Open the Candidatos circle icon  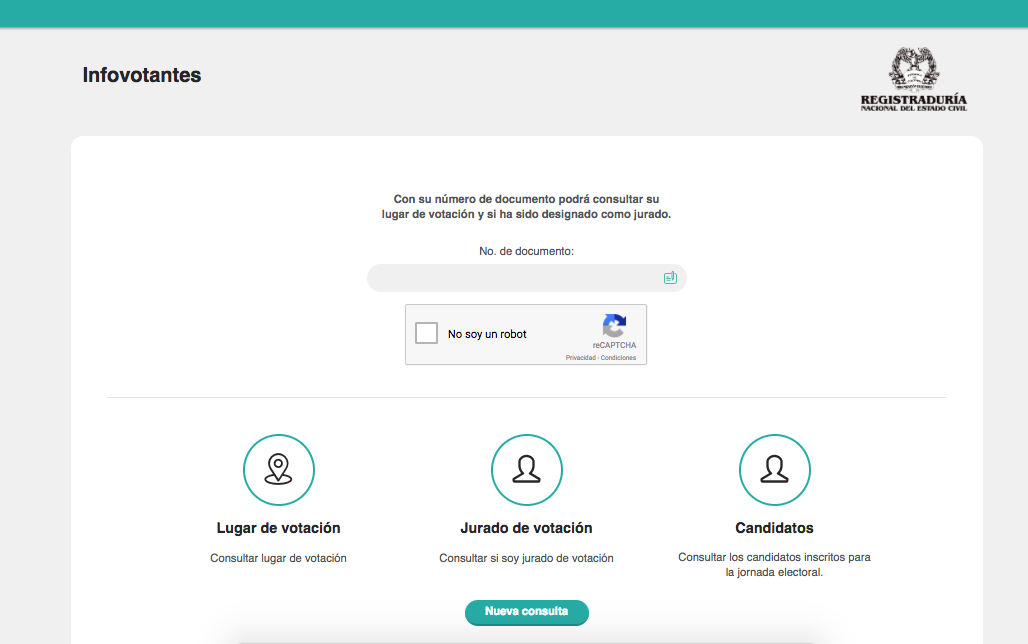[774, 470]
